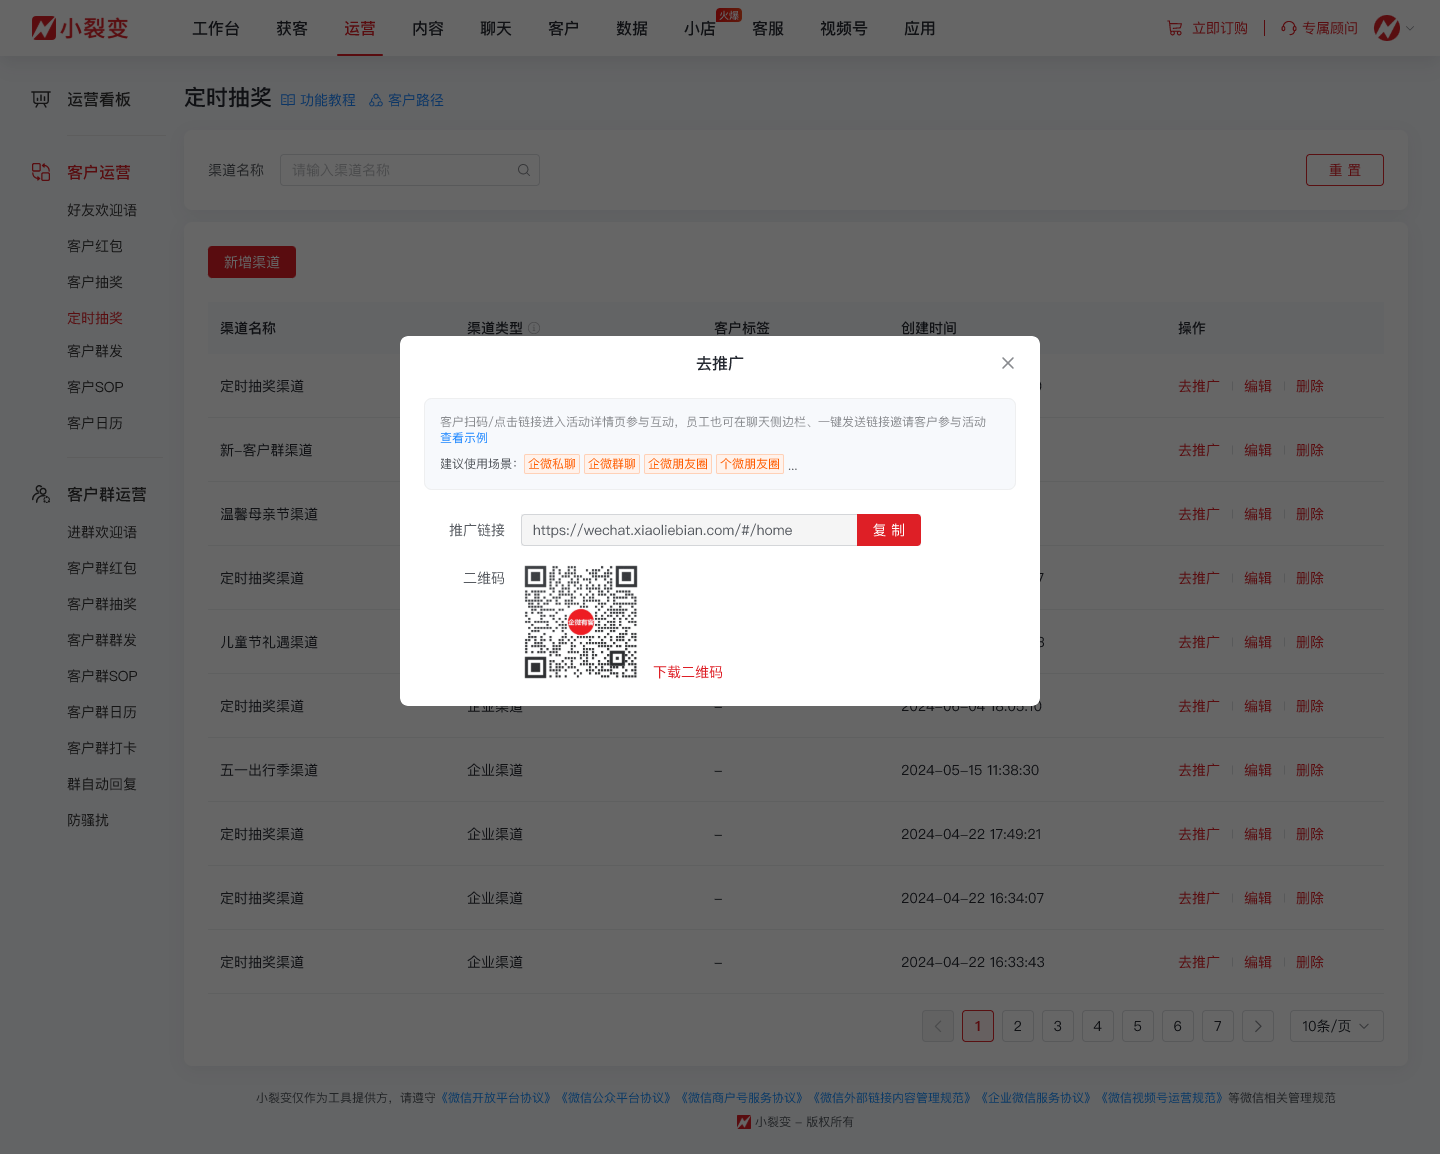Click 客户群运营 sidebar icon
The image size is (1440, 1154).
(x=41, y=494)
